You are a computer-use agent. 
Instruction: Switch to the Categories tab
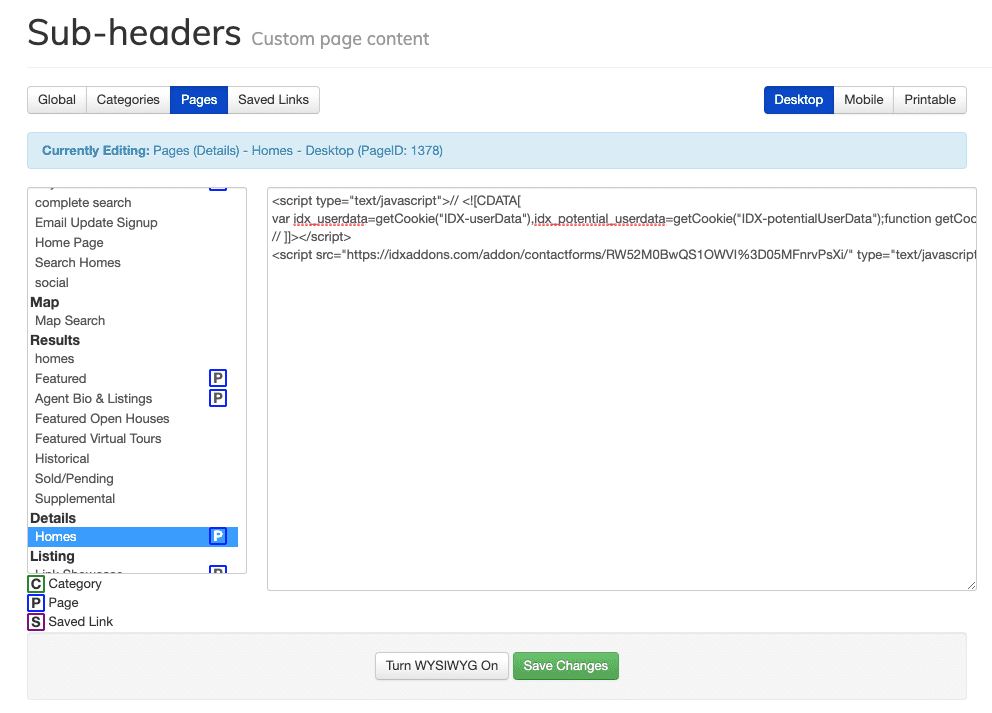pyautogui.click(x=128, y=100)
